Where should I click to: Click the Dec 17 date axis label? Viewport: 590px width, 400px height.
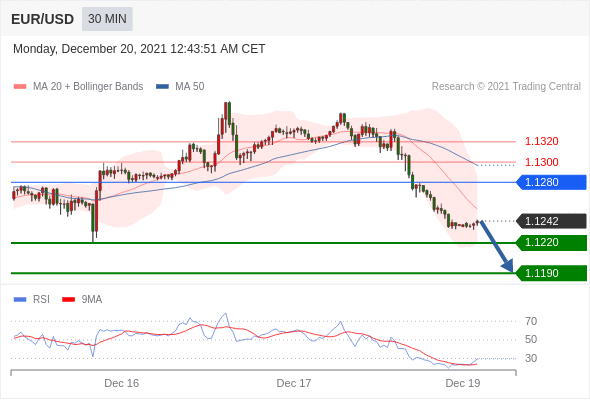click(x=293, y=383)
